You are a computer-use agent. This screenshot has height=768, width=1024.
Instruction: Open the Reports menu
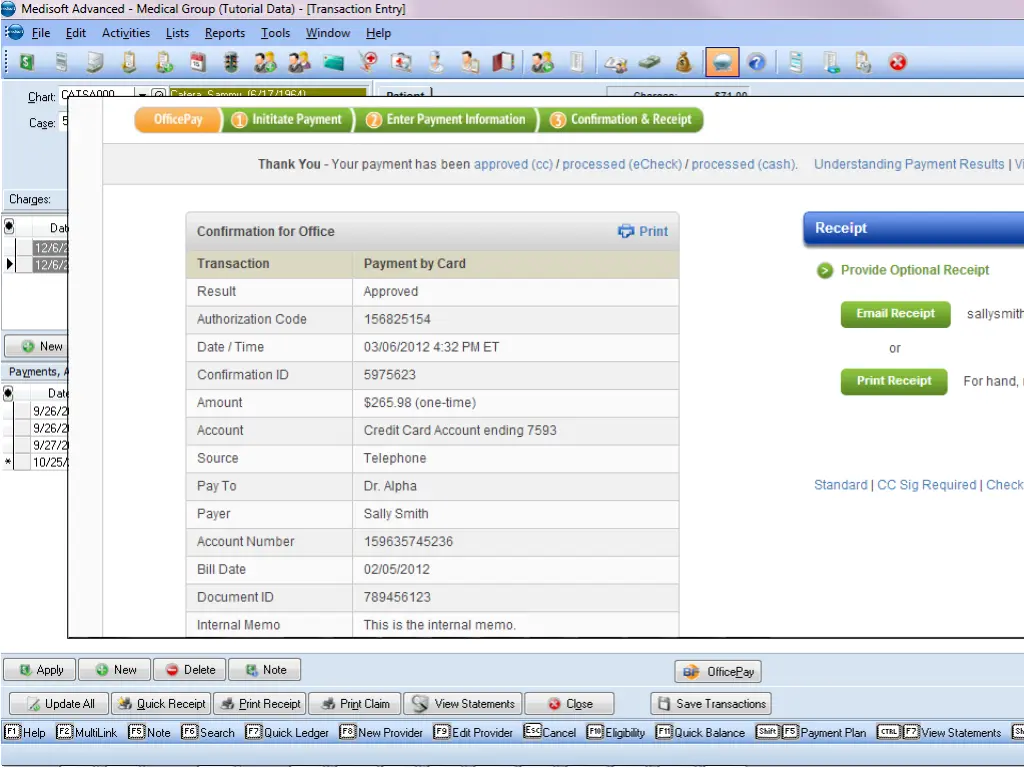pos(225,33)
